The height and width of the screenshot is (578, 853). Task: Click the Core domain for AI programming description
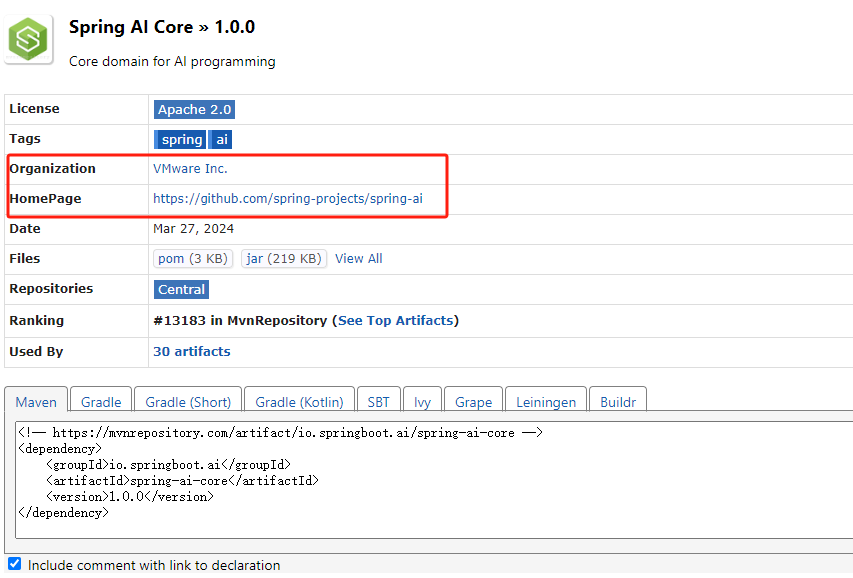[172, 62]
